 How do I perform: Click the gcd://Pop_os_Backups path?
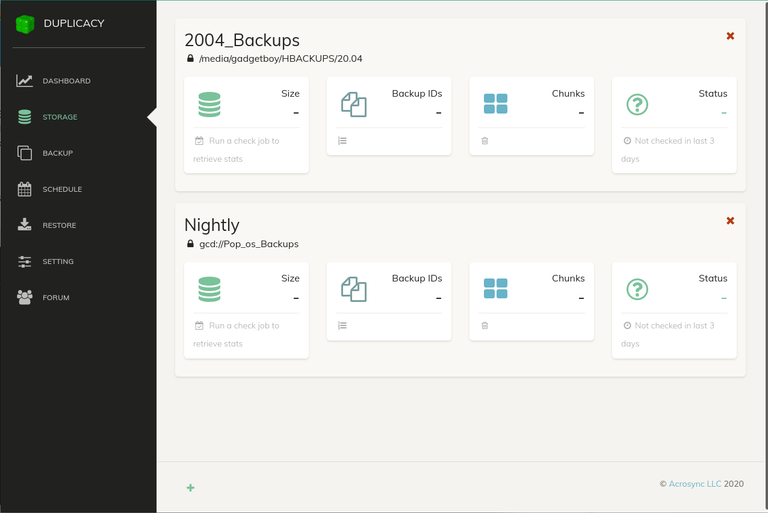[x=249, y=244]
